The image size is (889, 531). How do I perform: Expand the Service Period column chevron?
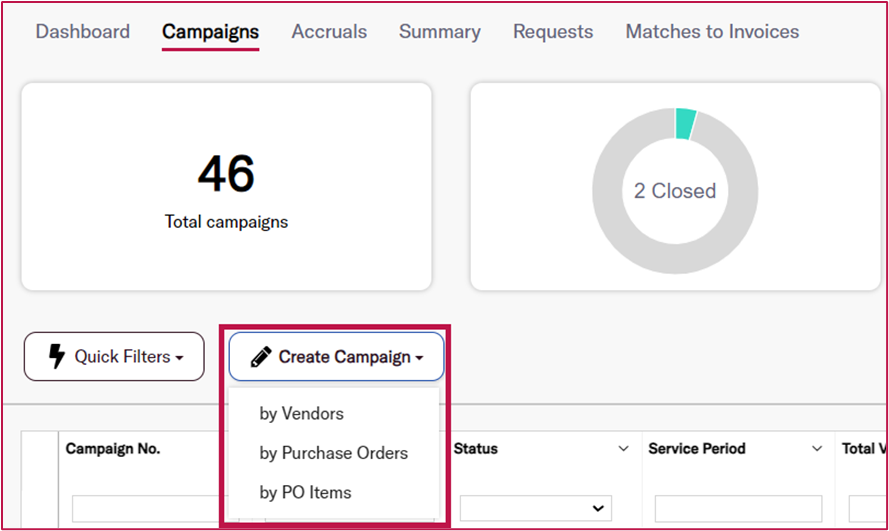[816, 449]
